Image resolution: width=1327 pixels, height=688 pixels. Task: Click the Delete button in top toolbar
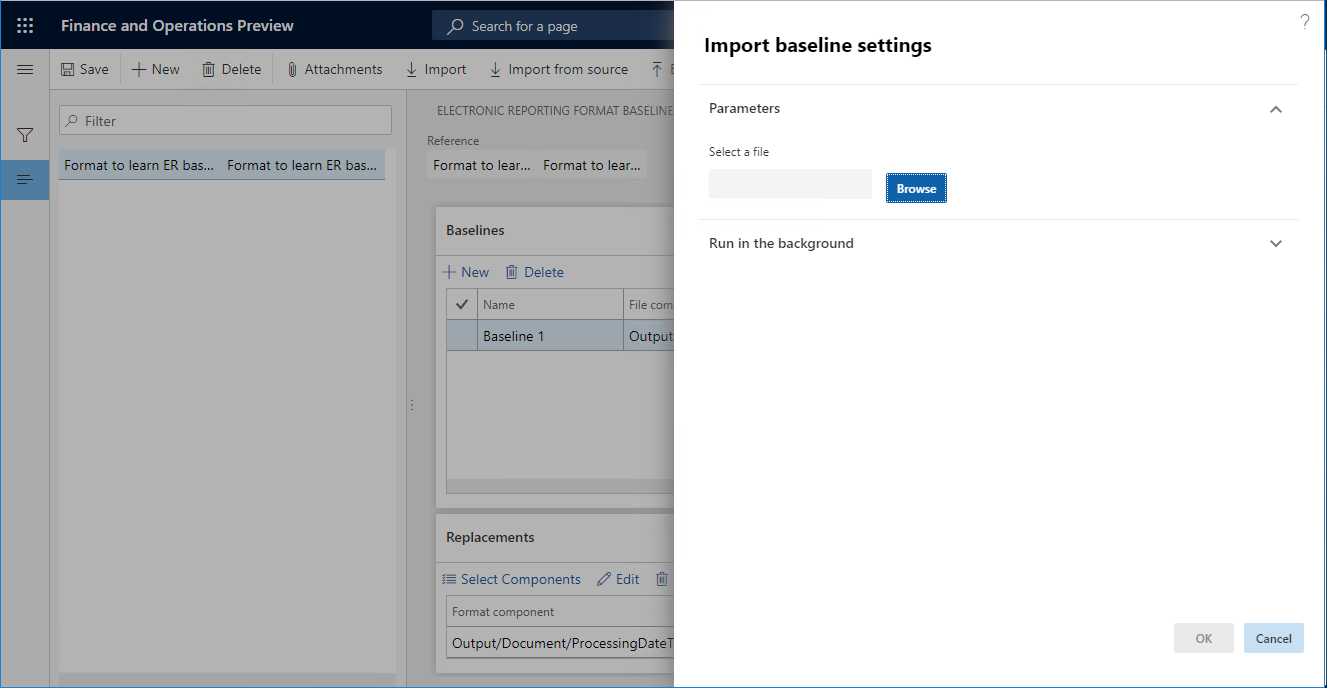[231, 69]
